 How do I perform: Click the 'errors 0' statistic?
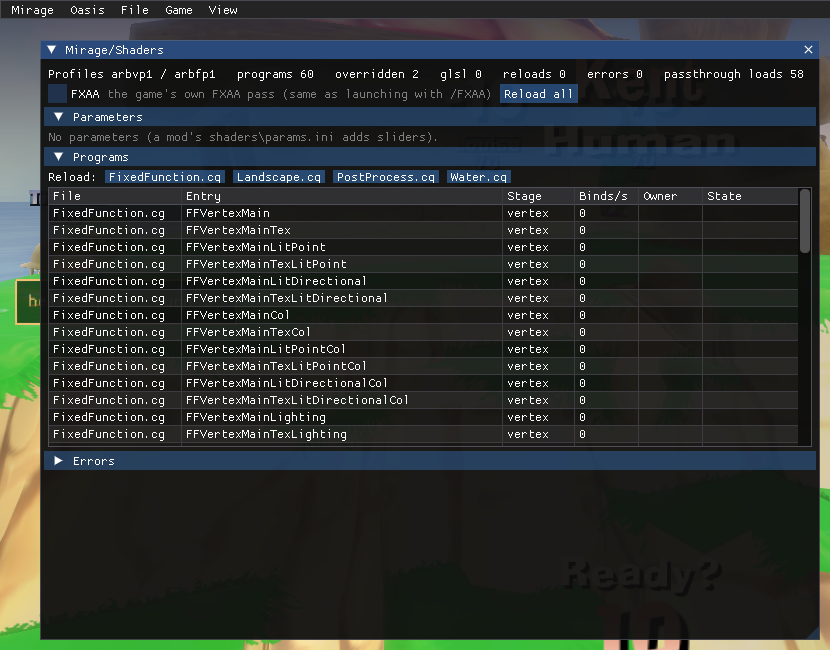click(x=615, y=74)
